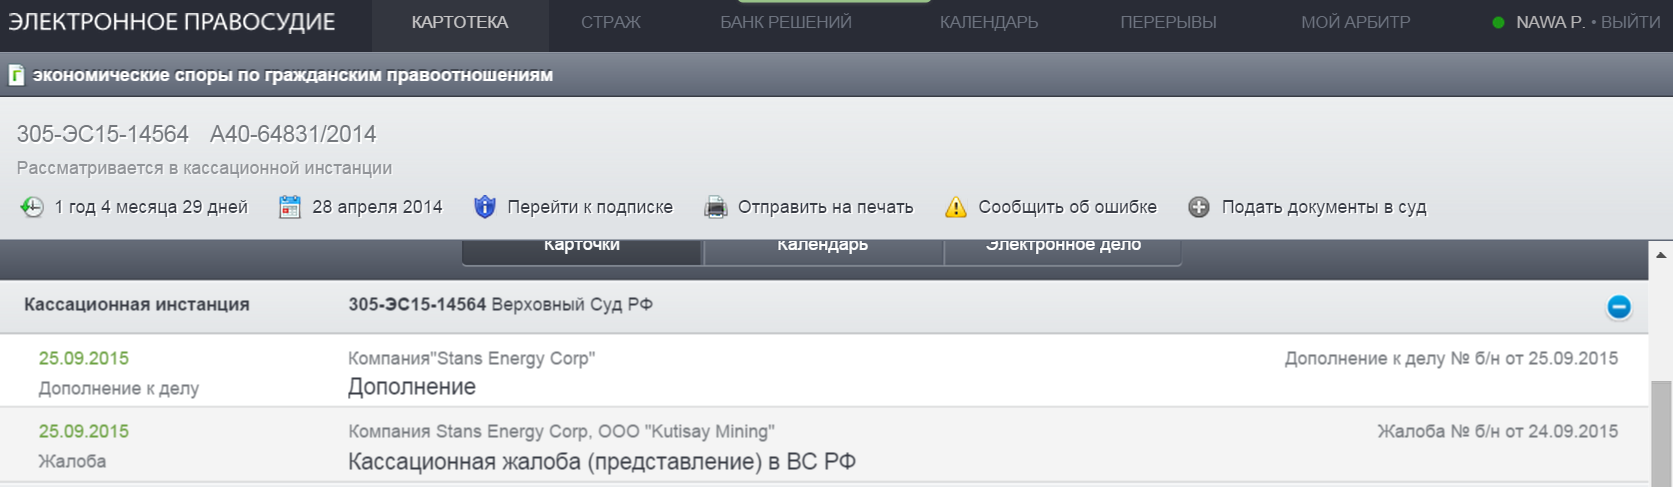1673x487 pixels.
Task: Switch to the Календарь sub-tab
Action: click(x=823, y=247)
